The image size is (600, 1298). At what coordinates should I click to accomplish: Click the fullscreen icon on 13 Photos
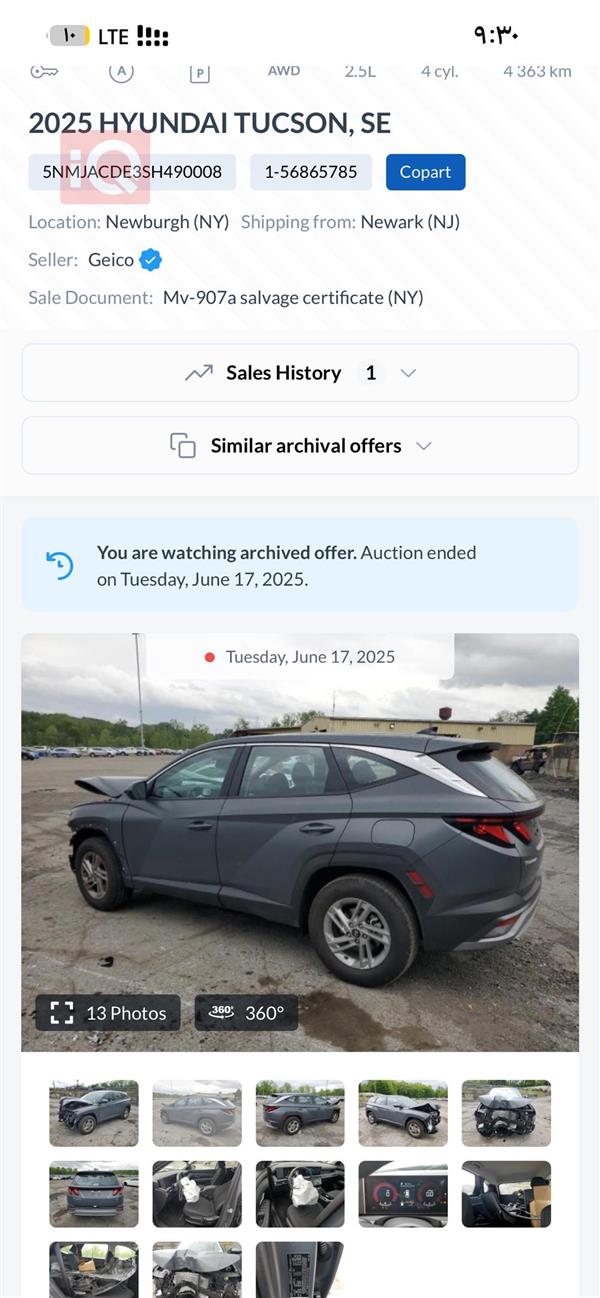click(x=62, y=1012)
